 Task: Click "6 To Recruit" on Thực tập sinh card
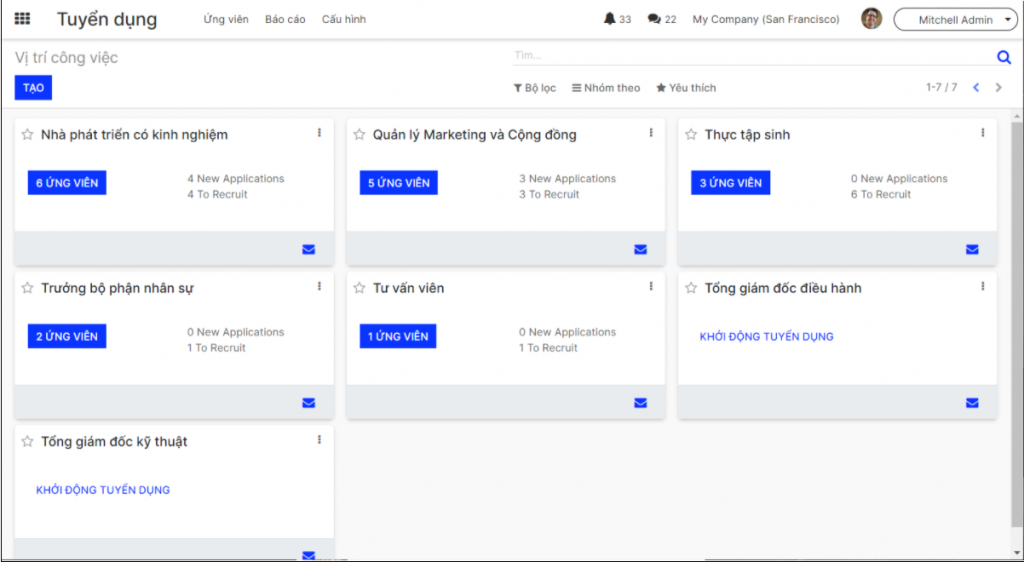881,194
